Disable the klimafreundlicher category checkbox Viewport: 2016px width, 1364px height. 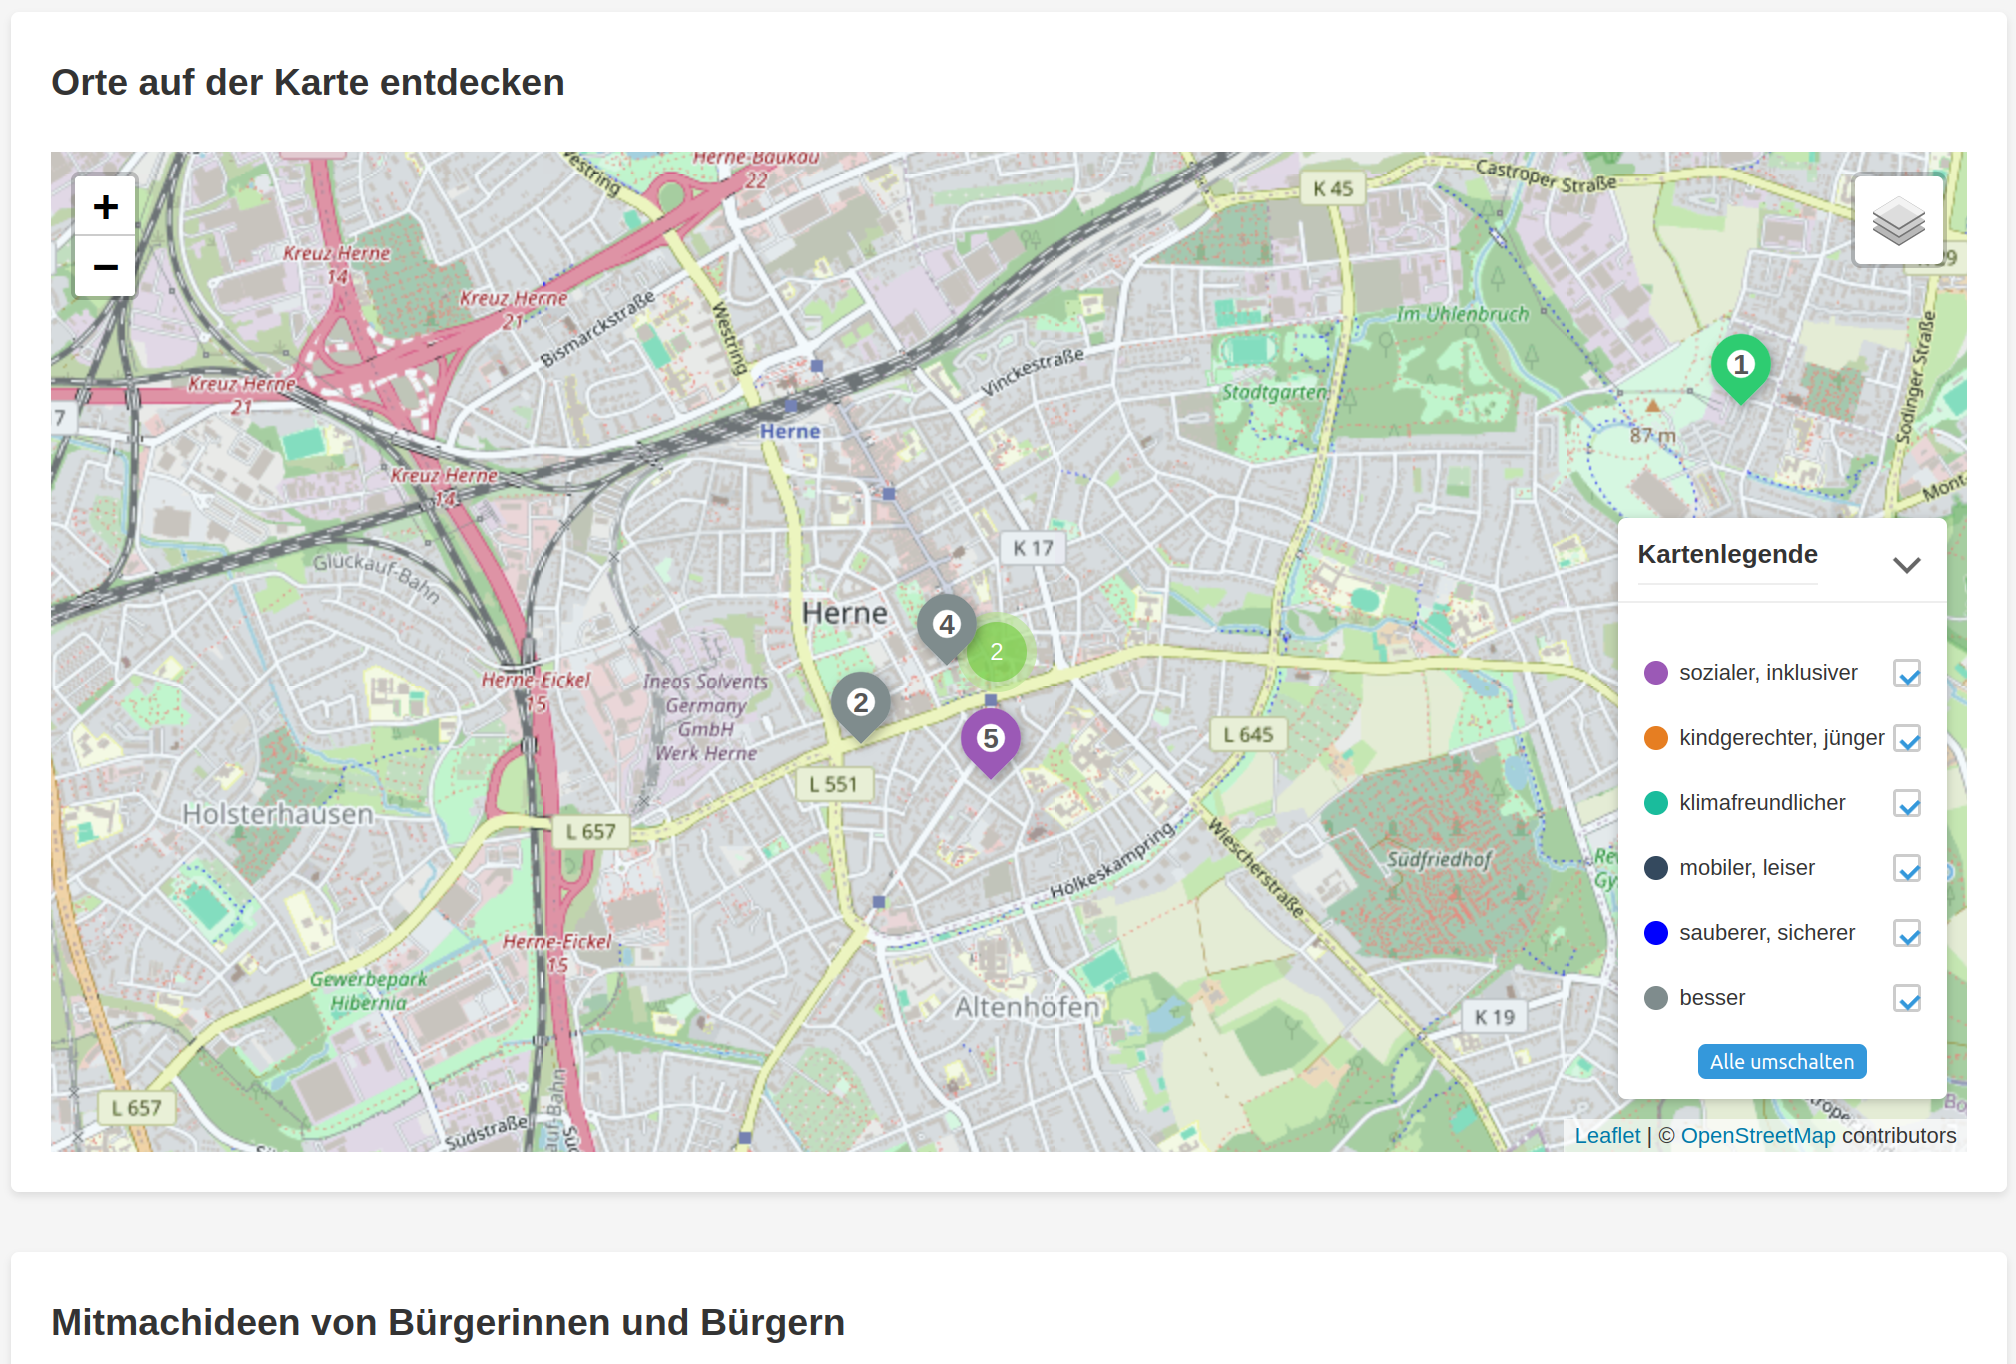point(1907,804)
